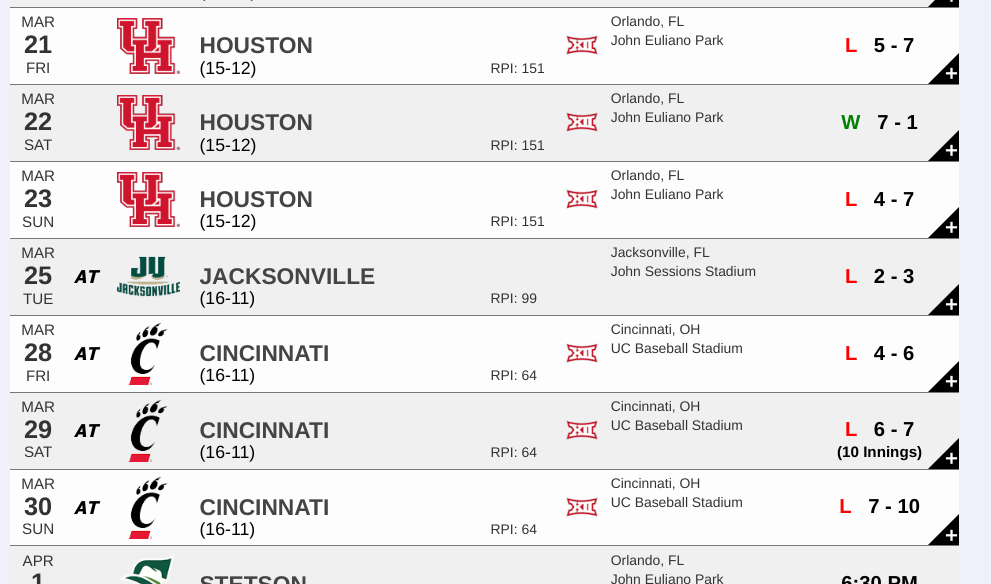Click Jacksonville JU logo
This screenshot has width=991, height=584.
tap(149, 277)
